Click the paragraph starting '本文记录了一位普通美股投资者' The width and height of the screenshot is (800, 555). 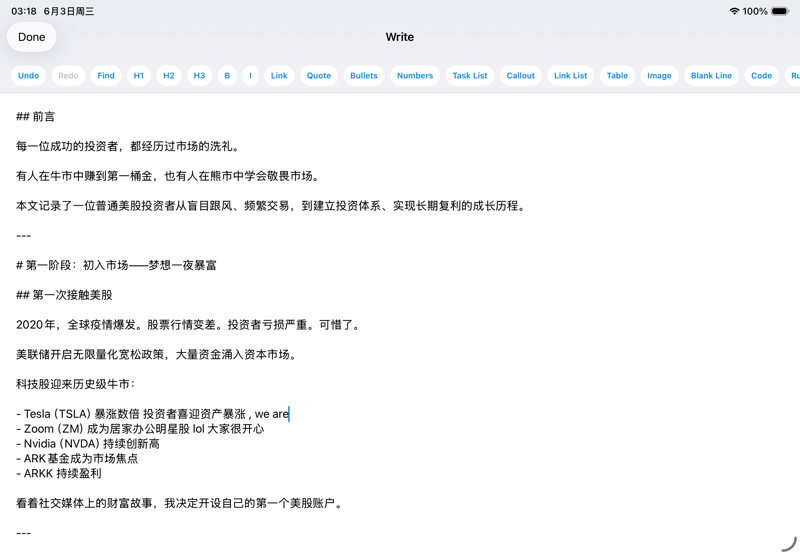271,206
